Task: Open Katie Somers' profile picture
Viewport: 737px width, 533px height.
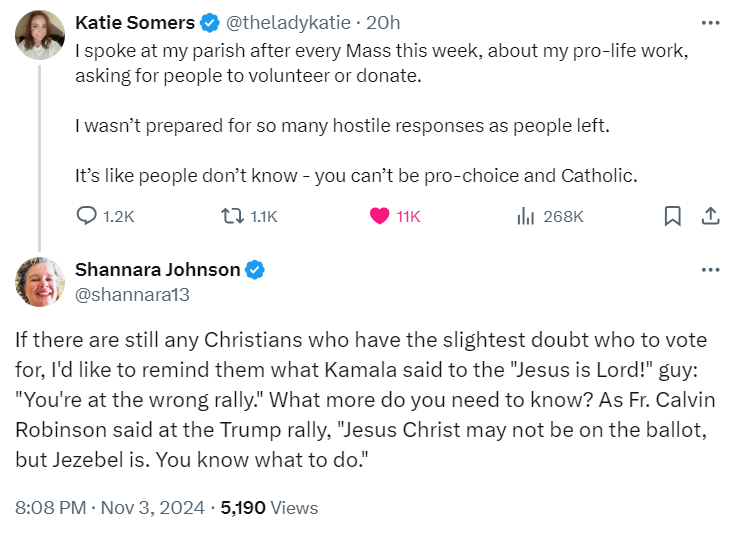Action: tap(40, 35)
